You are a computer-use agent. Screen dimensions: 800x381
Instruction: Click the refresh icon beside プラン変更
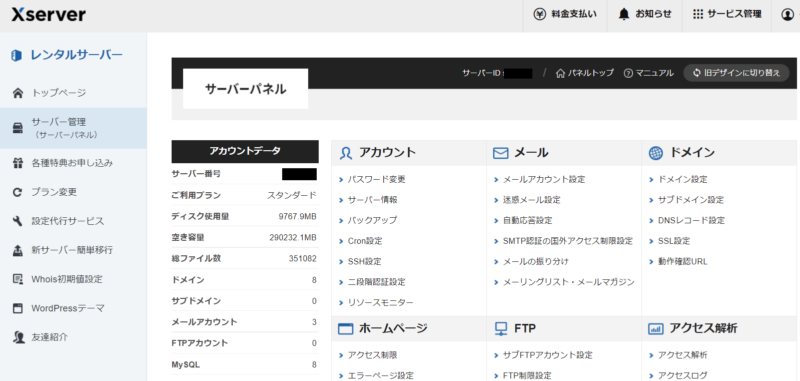pos(18,192)
